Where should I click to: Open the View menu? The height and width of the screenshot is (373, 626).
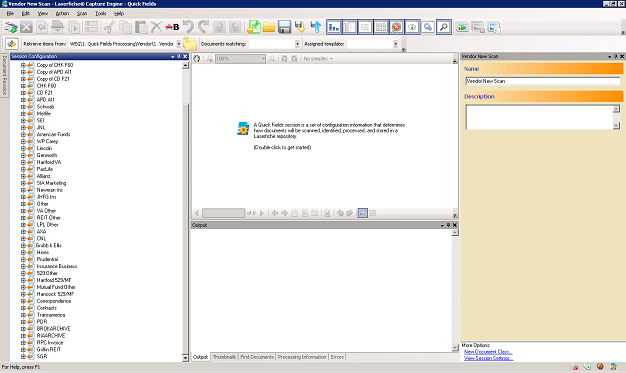coord(43,13)
